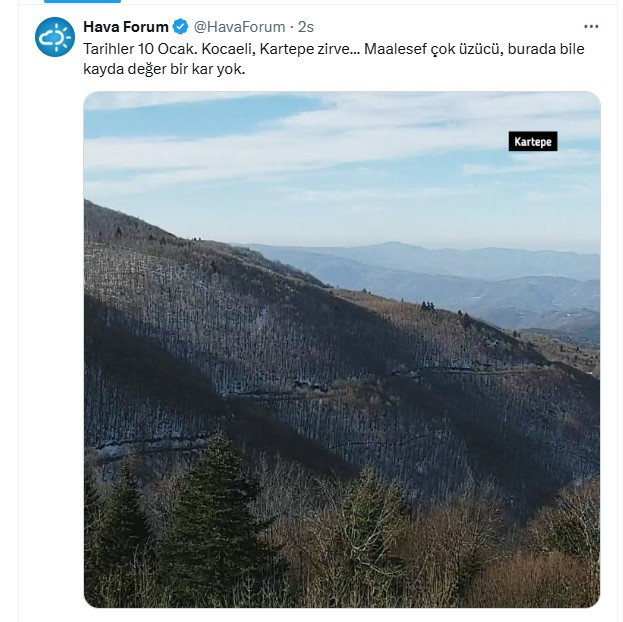
Task: Click the sun-and-cloud logo in the avatar
Action: [x=55, y=38]
